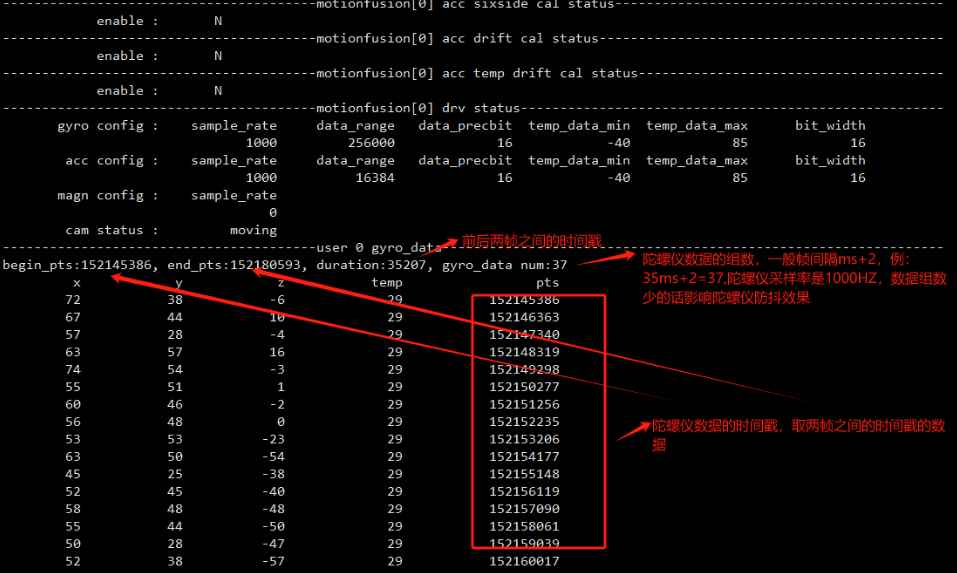Viewport: 957px width, 573px height.
Task: Click the pts column header
Action: [x=547, y=283]
